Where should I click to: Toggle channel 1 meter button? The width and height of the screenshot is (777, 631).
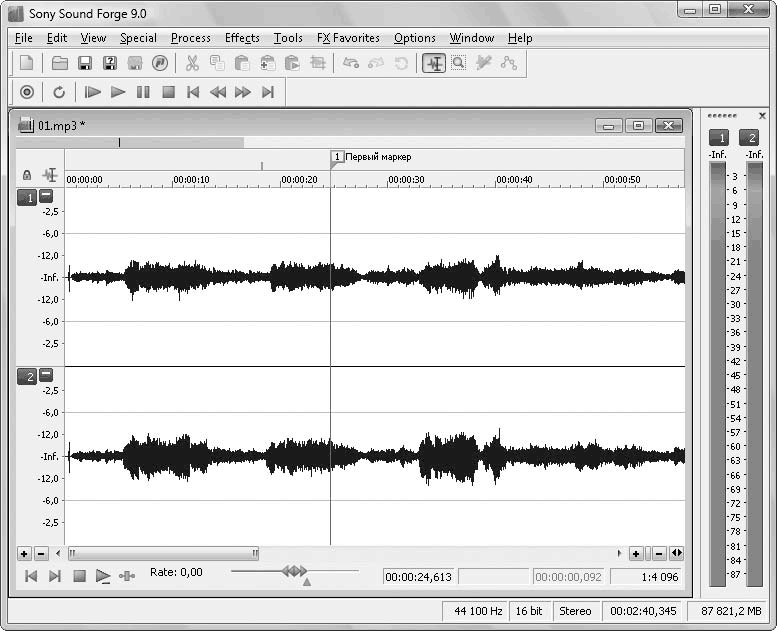tap(718, 137)
